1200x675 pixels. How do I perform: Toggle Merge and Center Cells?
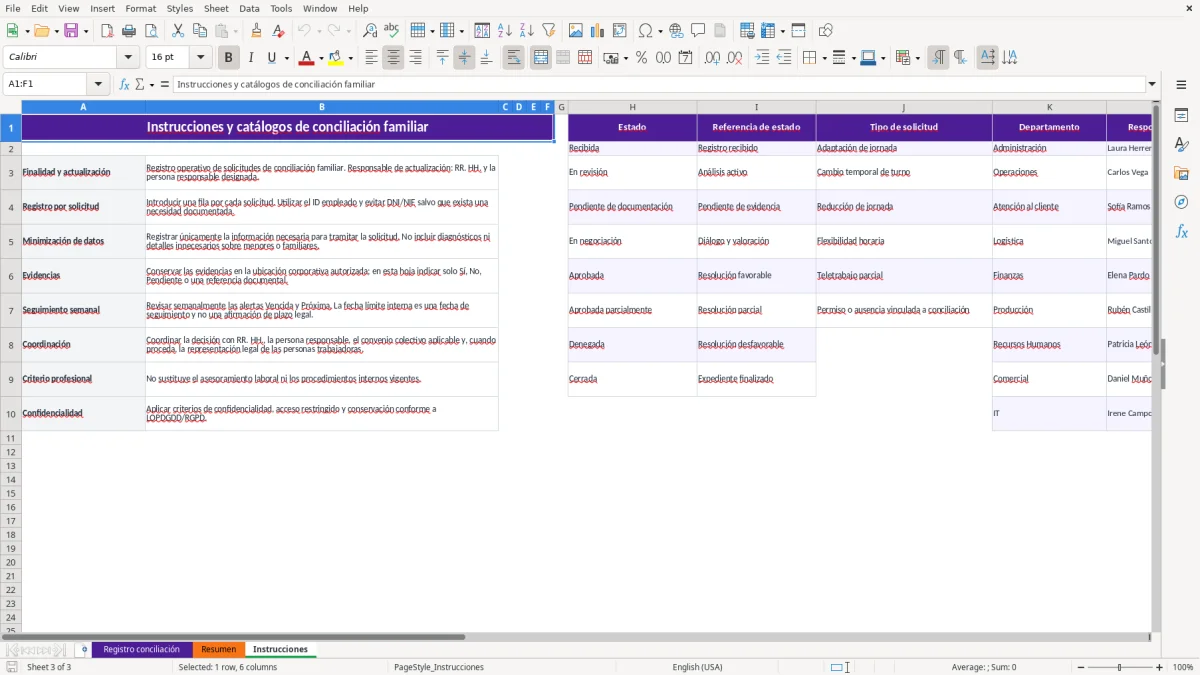coord(541,58)
